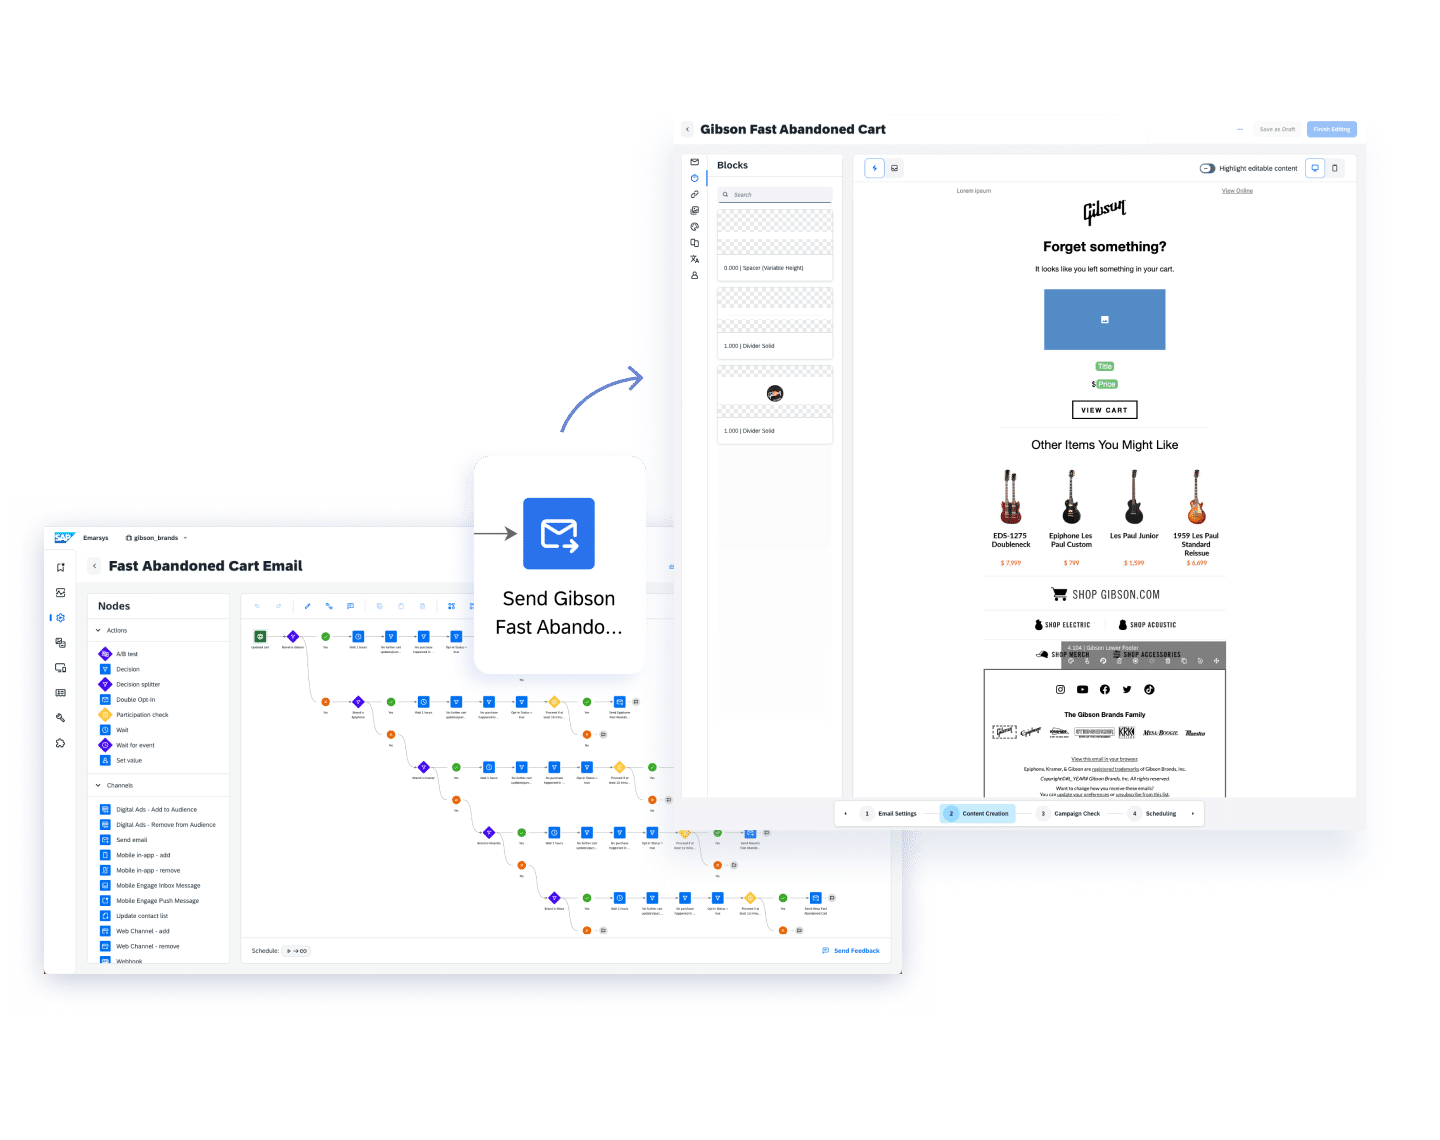Select the automation gear sidebar icon
The image size is (1440, 1140).
(x=61, y=618)
